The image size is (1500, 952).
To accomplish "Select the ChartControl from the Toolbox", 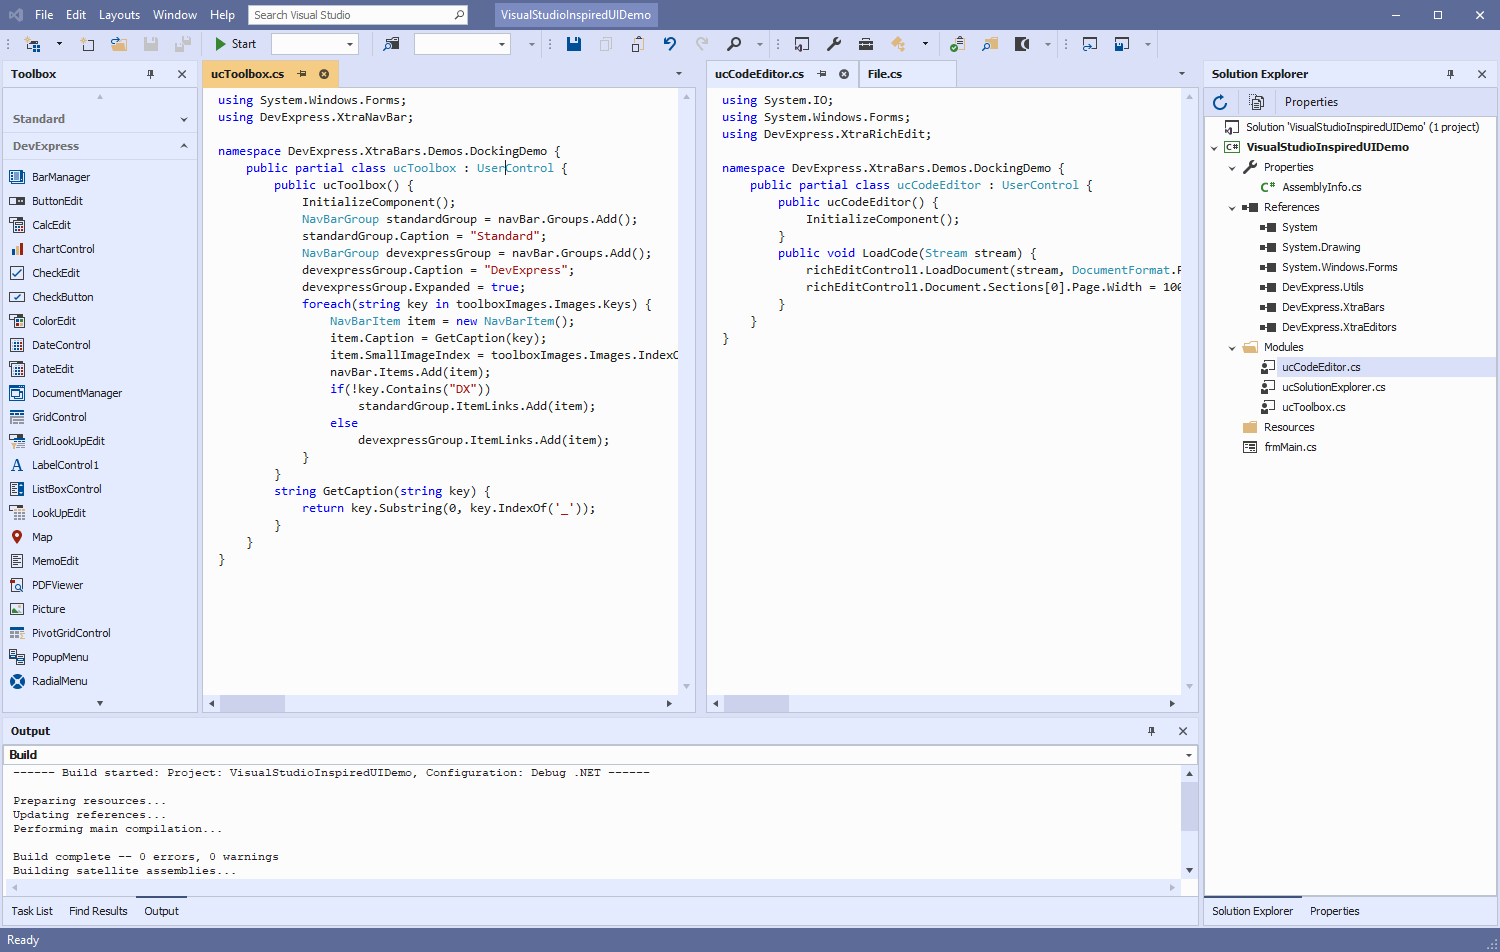I will 63,248.
